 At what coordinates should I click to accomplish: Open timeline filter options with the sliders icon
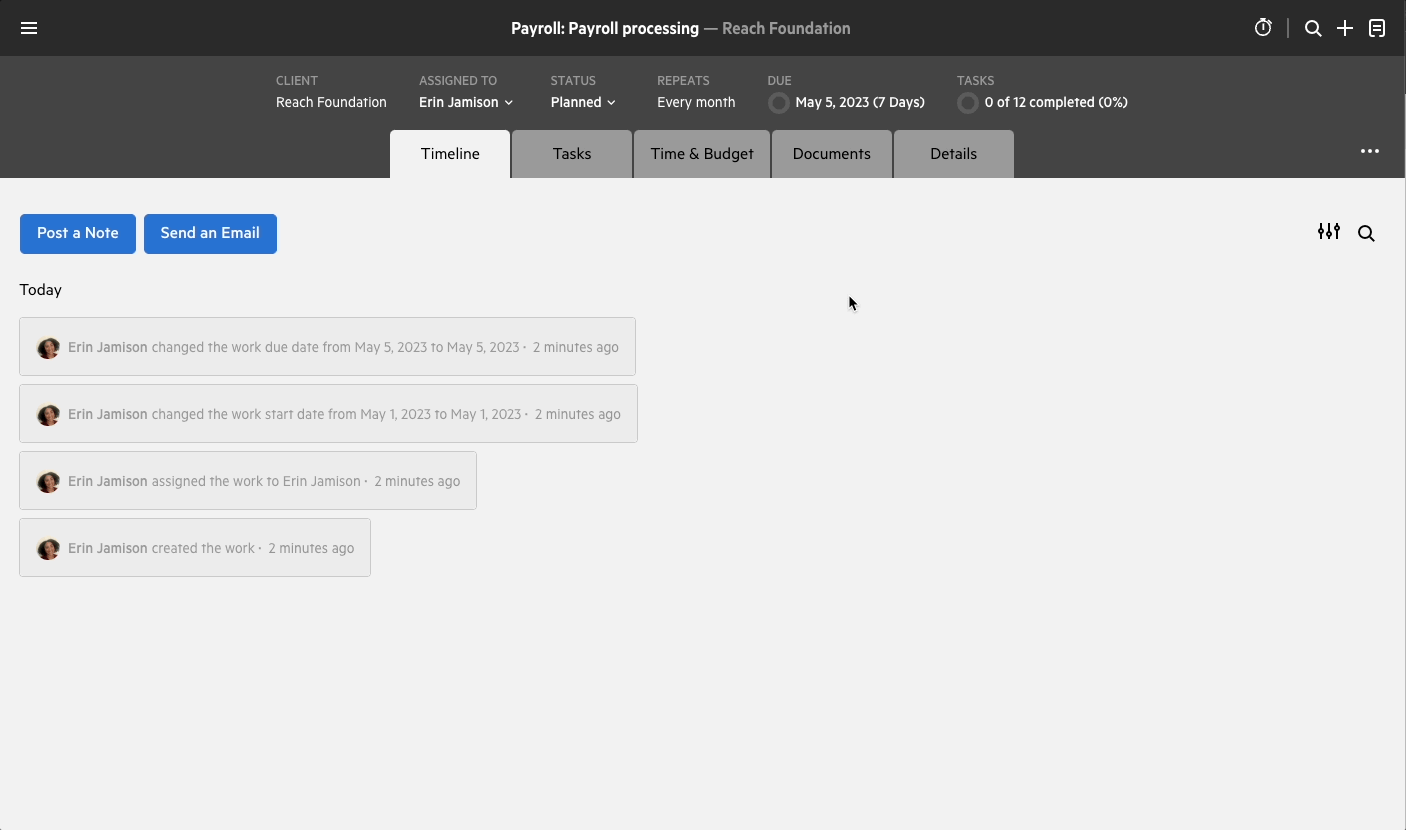pyautogui.click(x=1329, y=231)
